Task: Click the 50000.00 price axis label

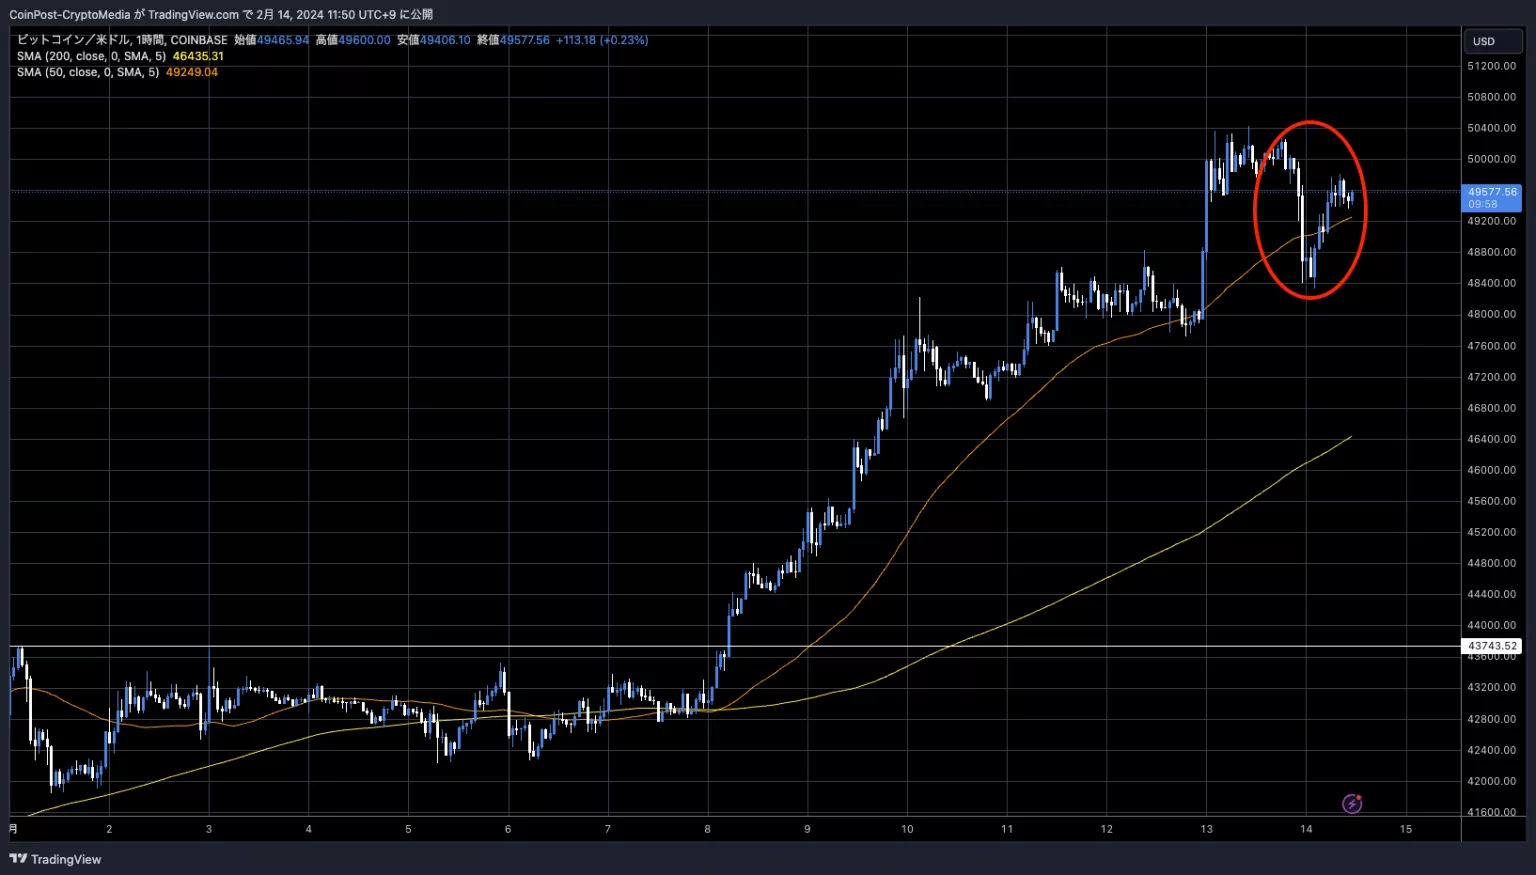Action: (x=1491, y=159)
